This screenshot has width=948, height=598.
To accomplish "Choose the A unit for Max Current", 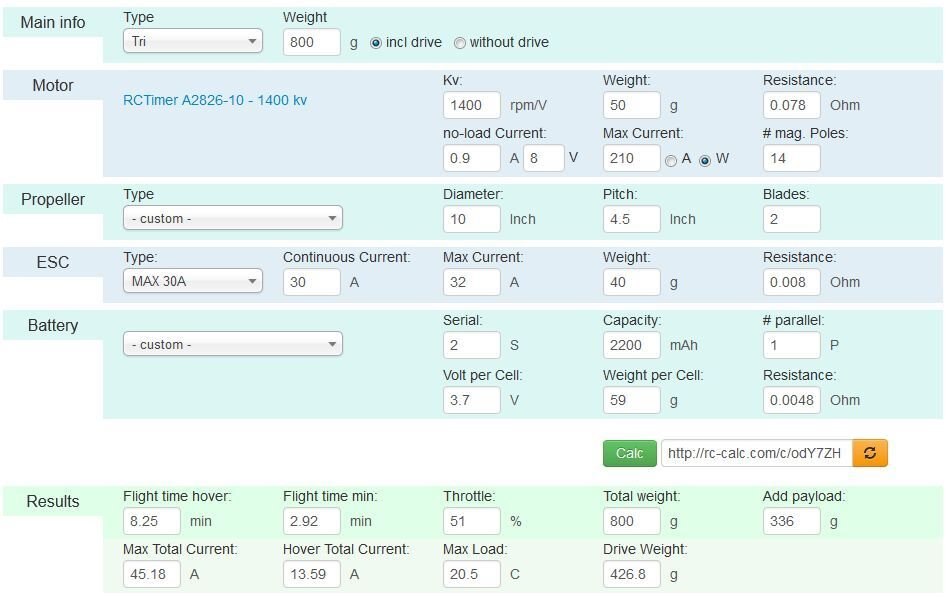I will pyautogui.click(x=671, y=161).
